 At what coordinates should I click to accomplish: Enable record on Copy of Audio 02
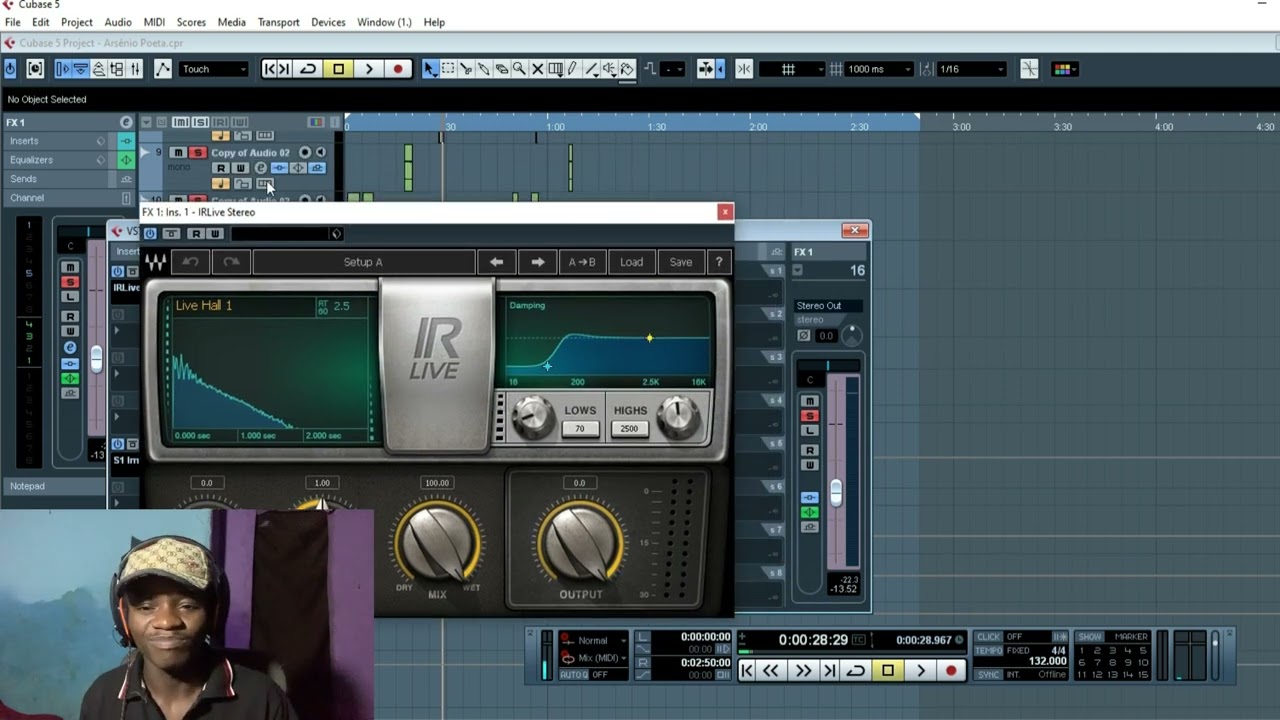tap(305, 152)
